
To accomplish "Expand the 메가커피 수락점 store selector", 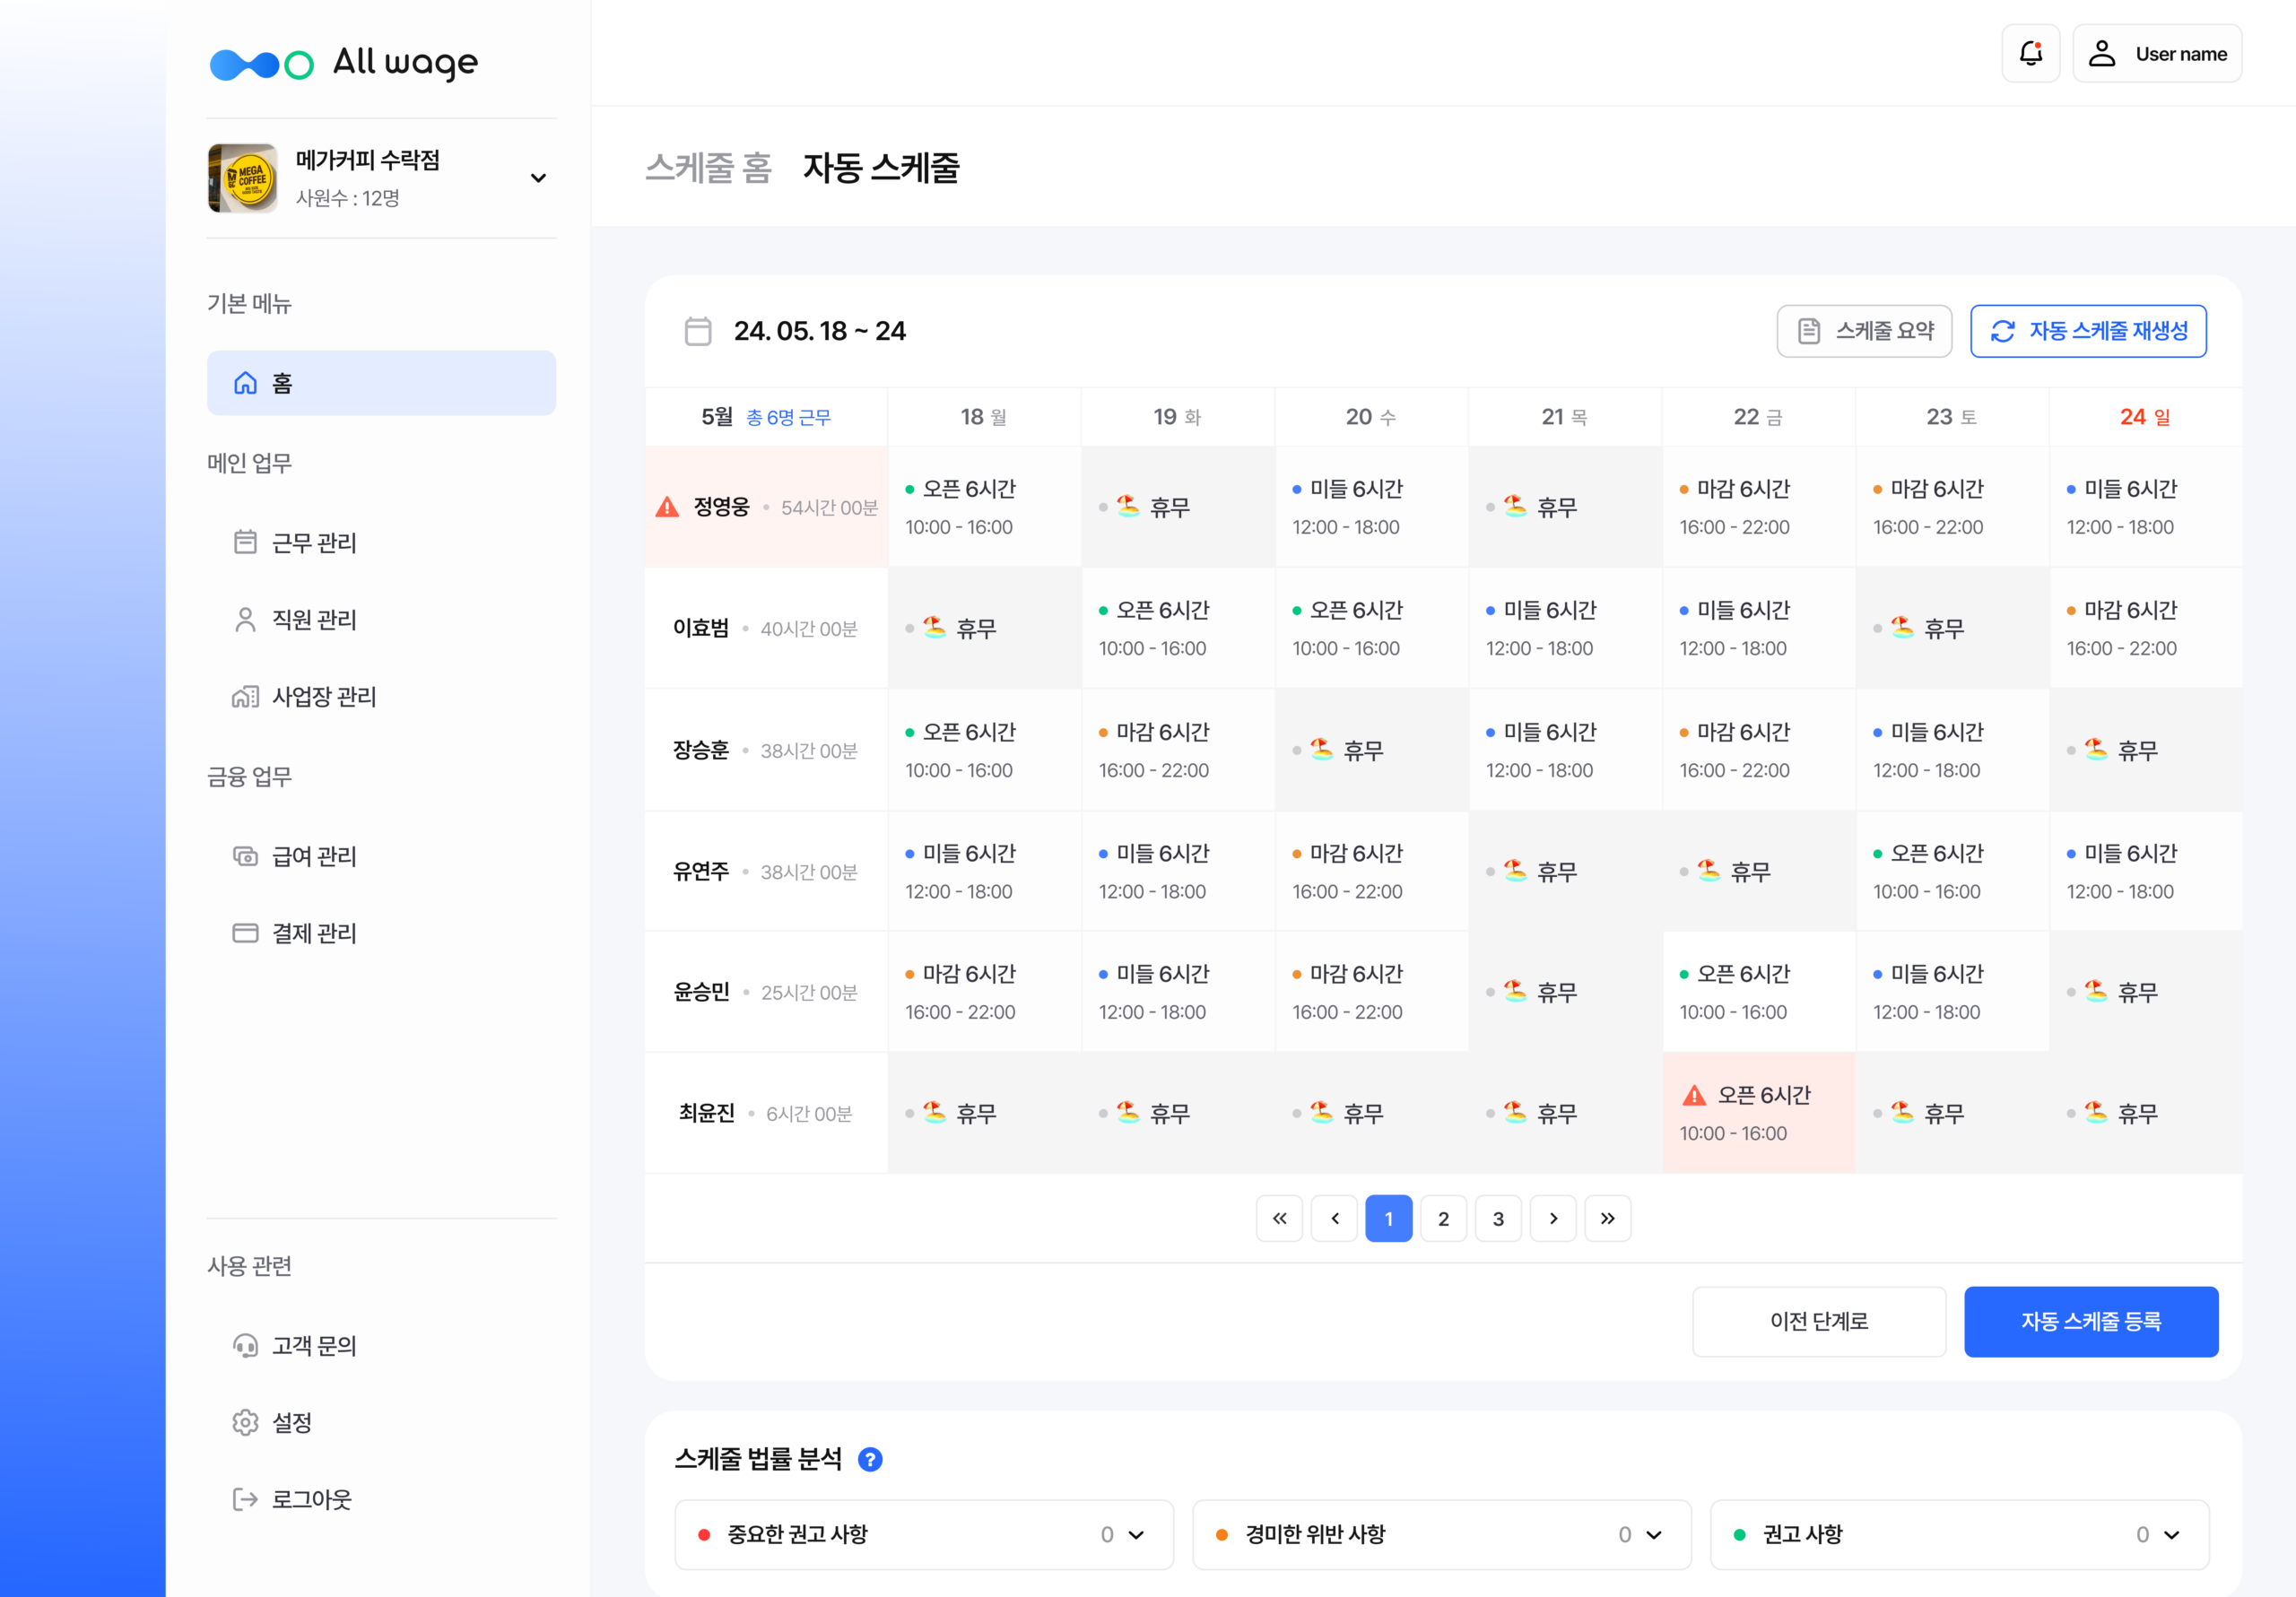I will 538,178.
